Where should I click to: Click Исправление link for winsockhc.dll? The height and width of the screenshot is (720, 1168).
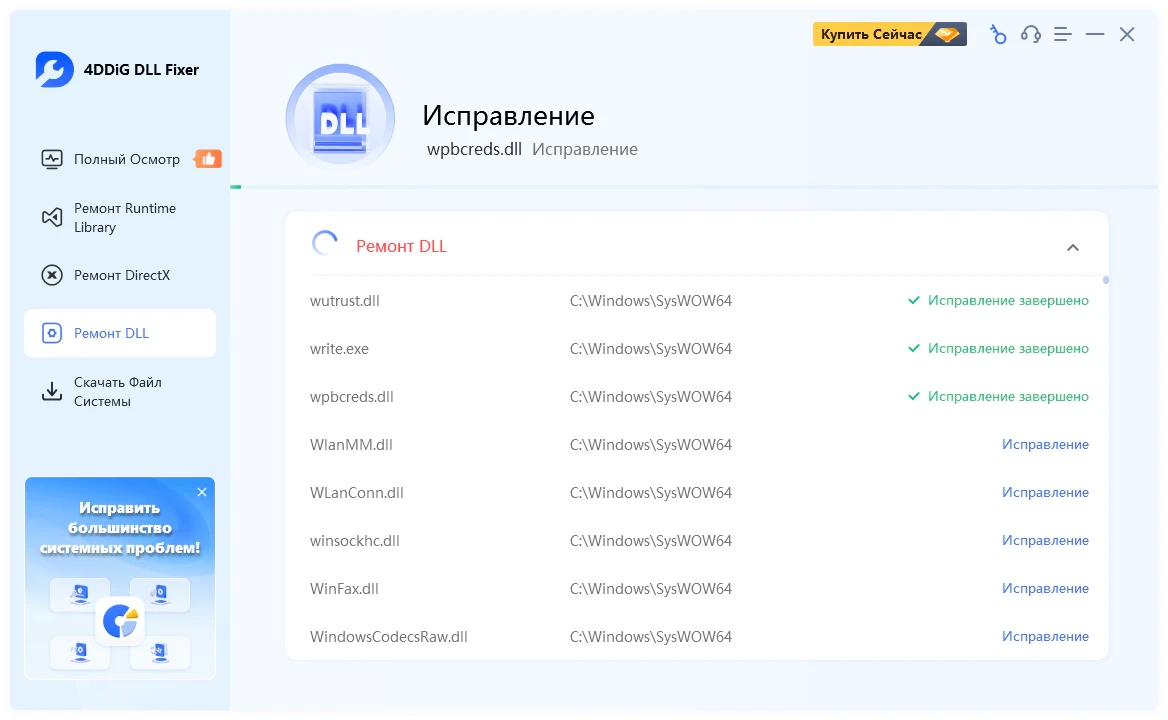1045,541
